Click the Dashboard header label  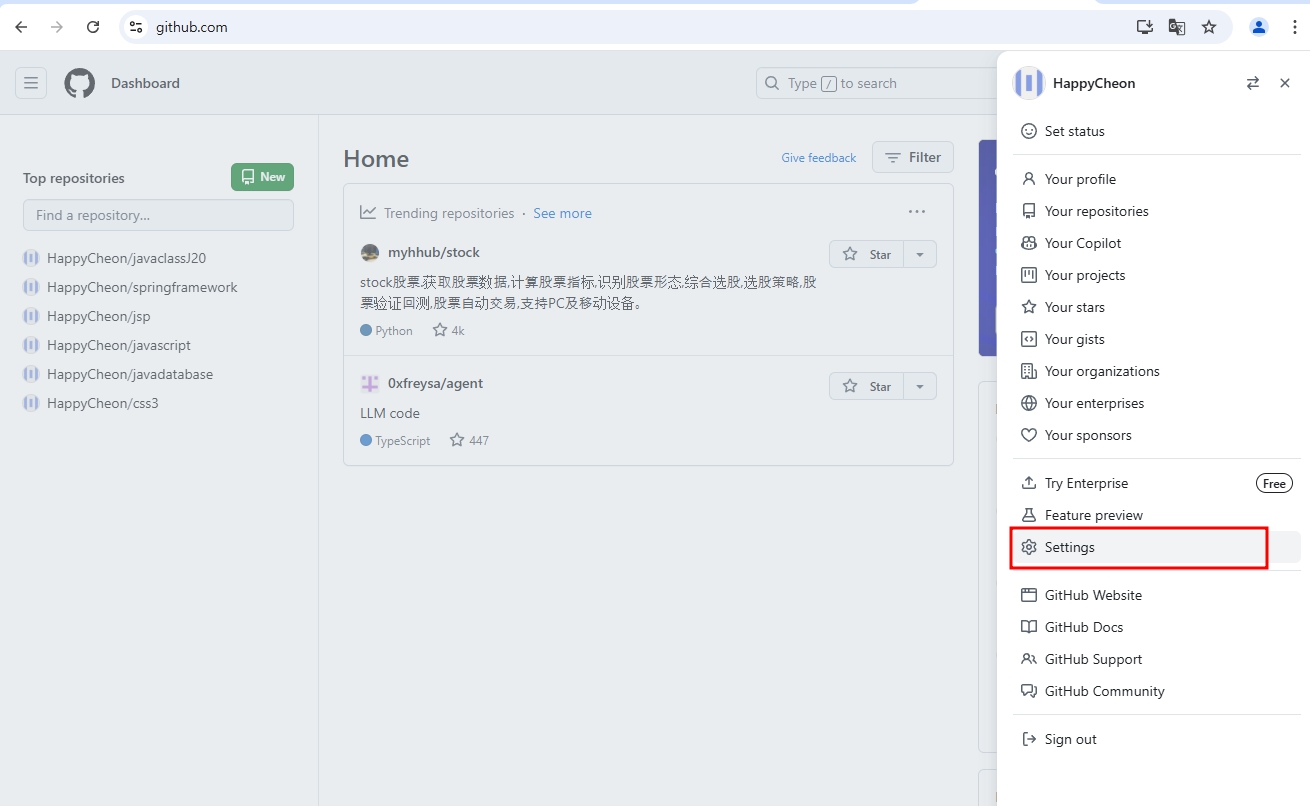point(145,83)
